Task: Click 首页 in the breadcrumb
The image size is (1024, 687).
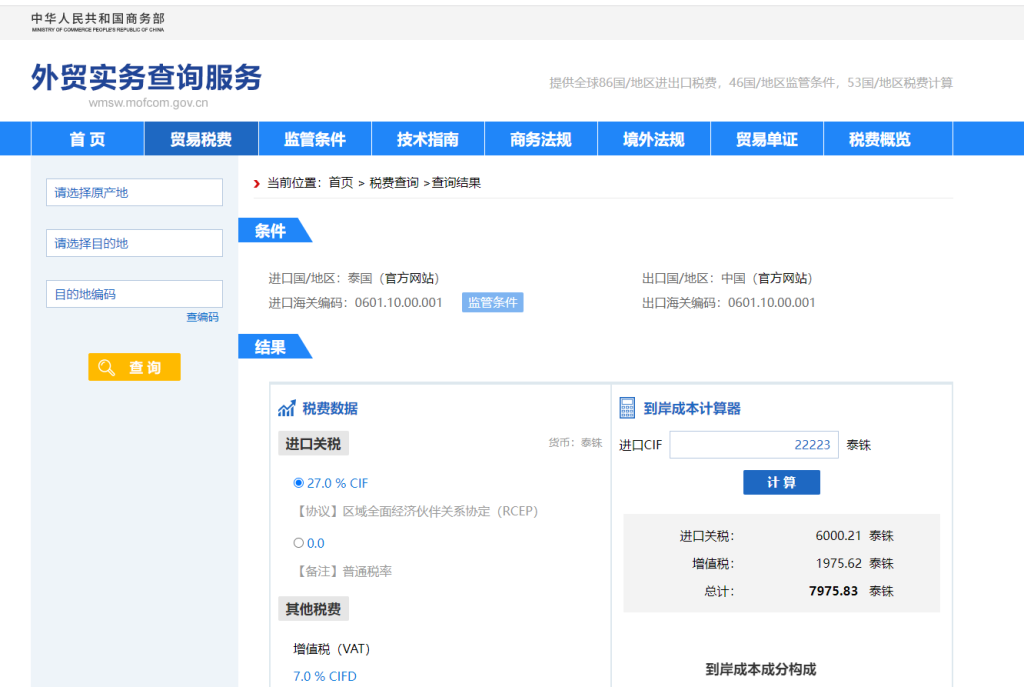Action: point(341,183)
